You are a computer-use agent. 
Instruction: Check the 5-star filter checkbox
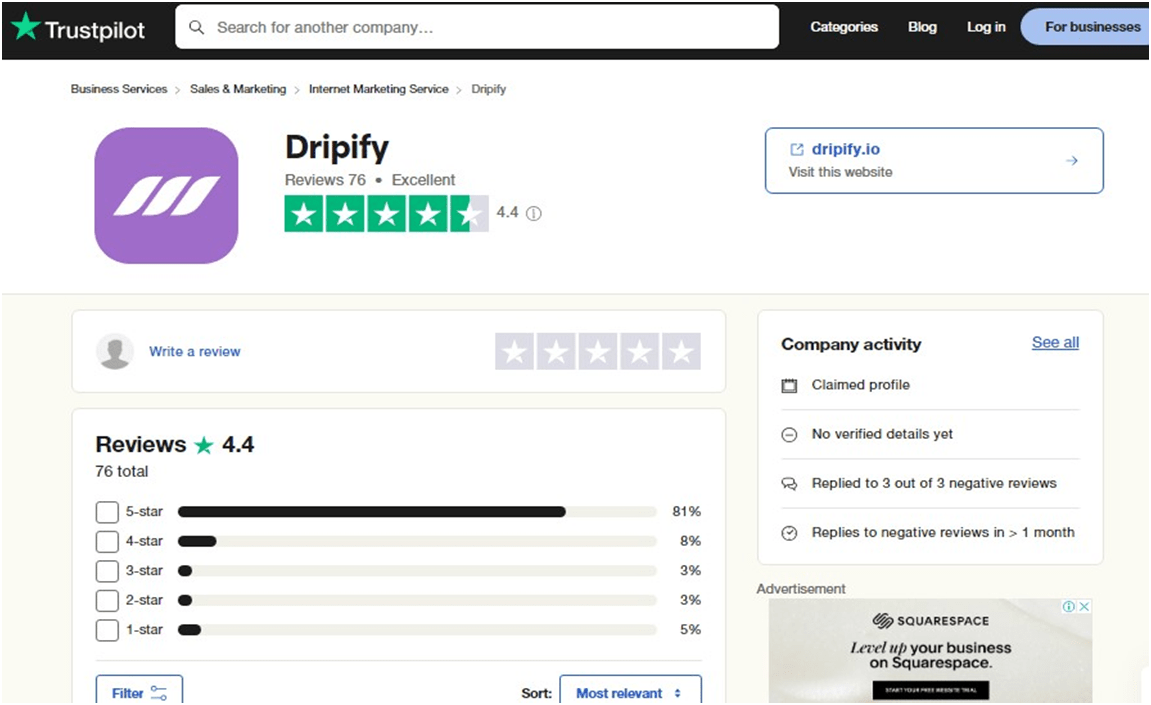(107, 511)
